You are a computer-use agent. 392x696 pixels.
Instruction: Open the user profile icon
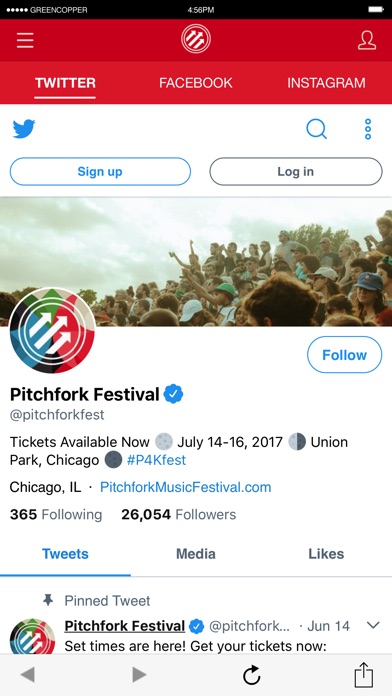(367, 40)
